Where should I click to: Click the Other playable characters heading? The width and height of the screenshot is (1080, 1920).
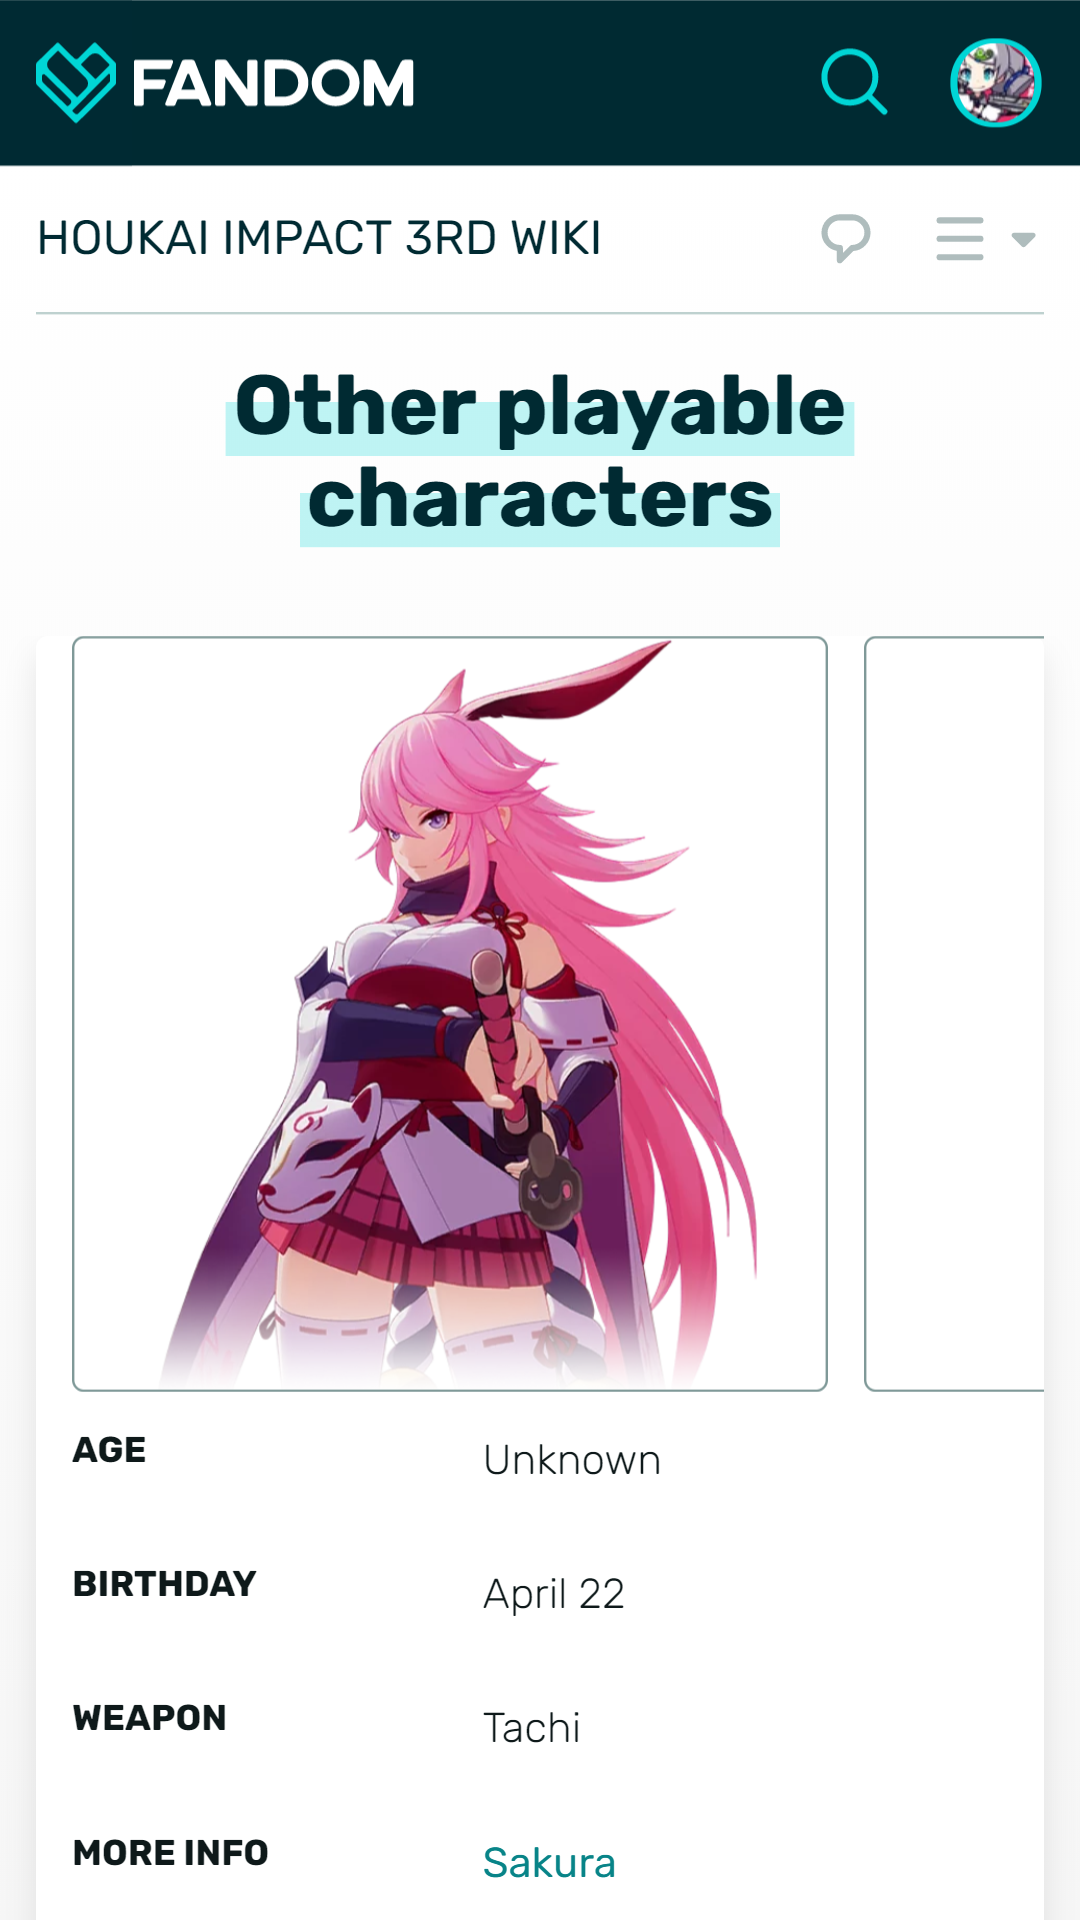540,453
